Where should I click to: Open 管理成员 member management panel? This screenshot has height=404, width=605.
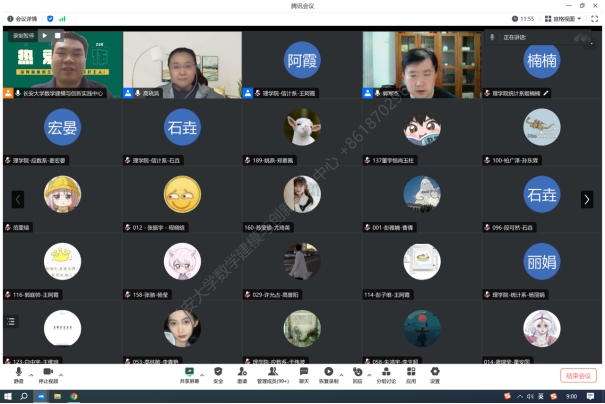(272, 374)
